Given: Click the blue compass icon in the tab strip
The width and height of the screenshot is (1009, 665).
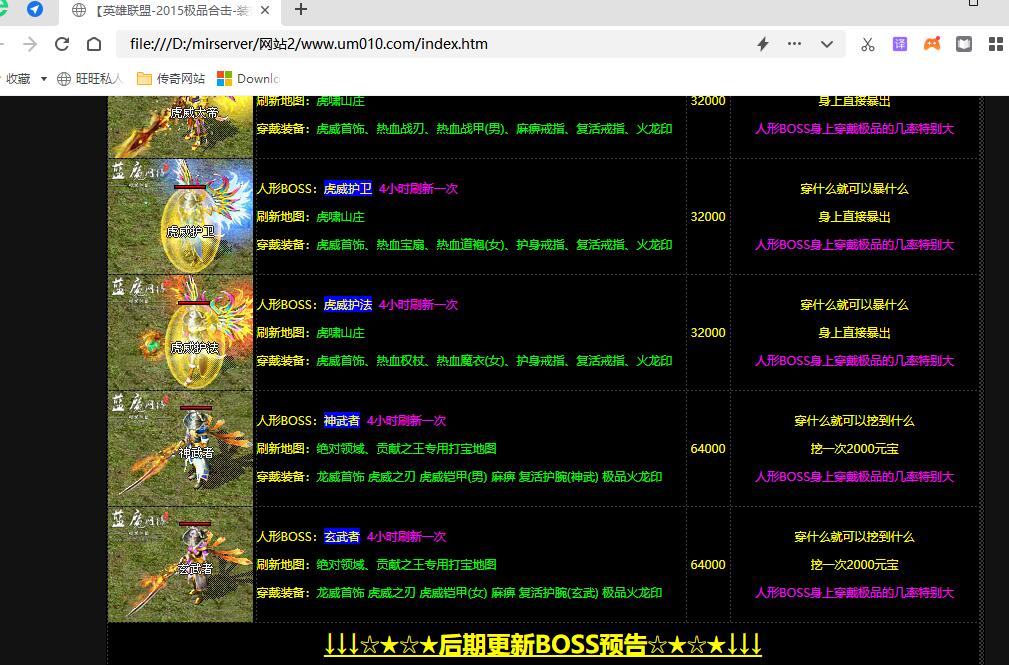Looking at the screenshot, I should coord(35,9).
